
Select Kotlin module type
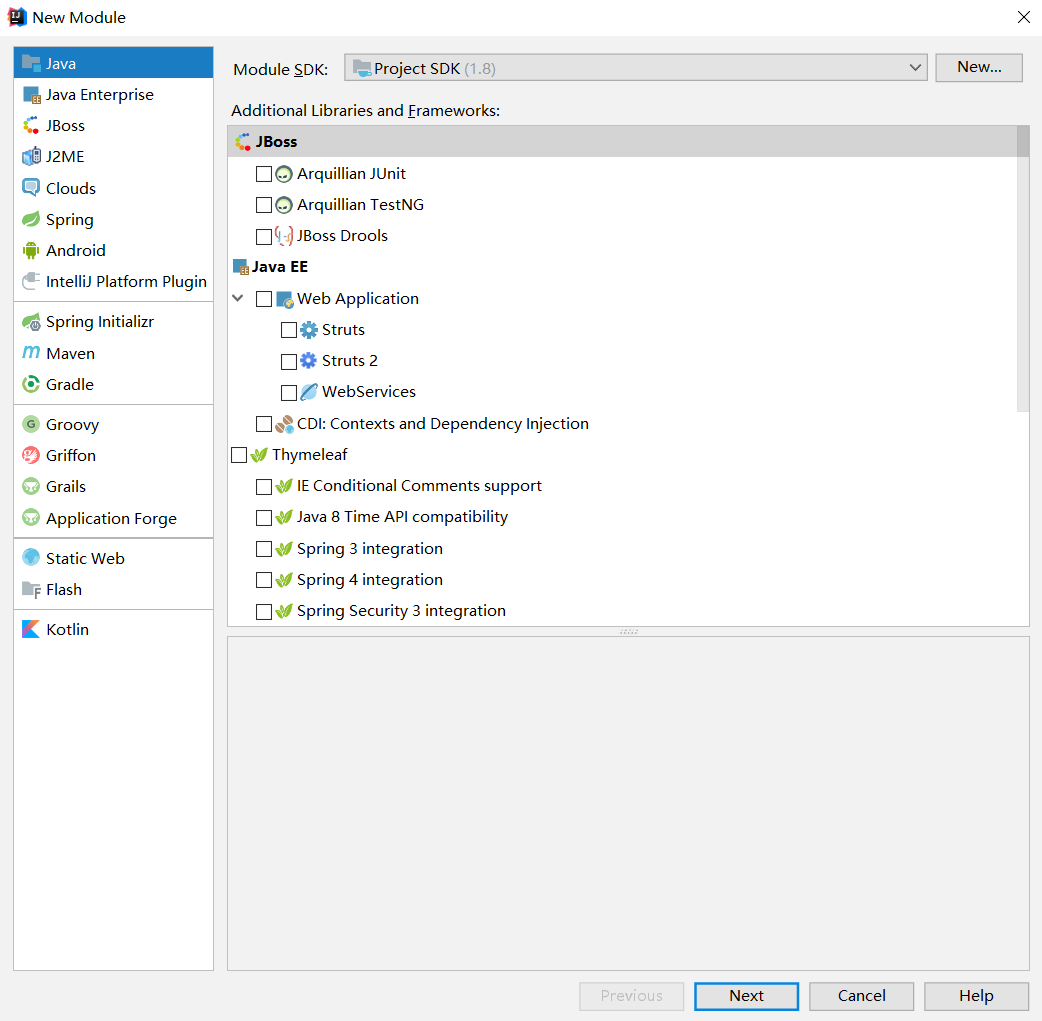[x=114, y=629]
